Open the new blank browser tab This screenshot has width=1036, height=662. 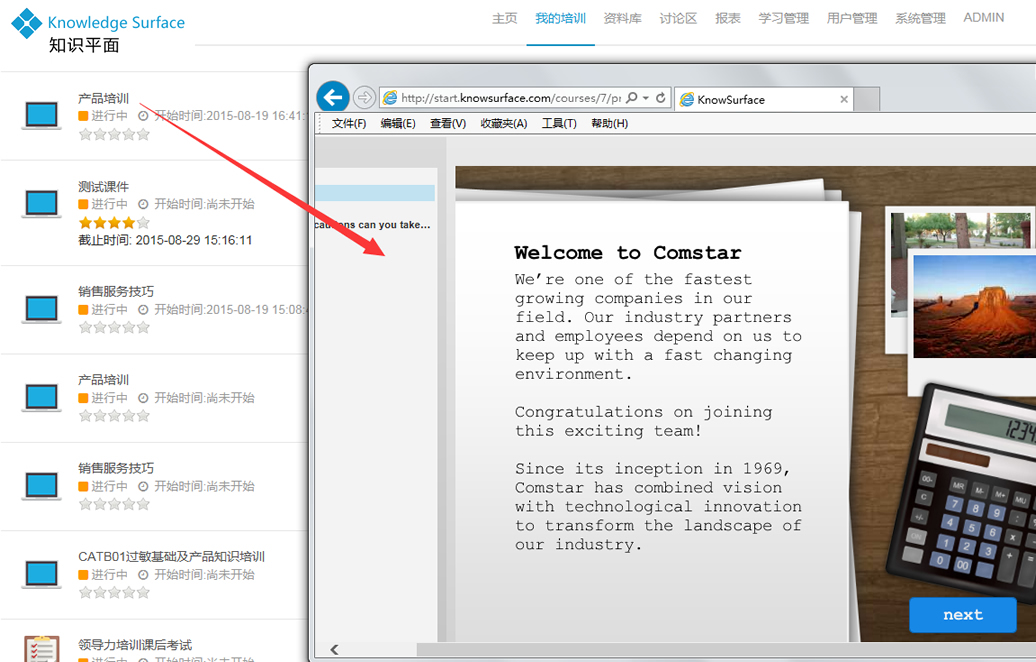[x=867, y=99]
